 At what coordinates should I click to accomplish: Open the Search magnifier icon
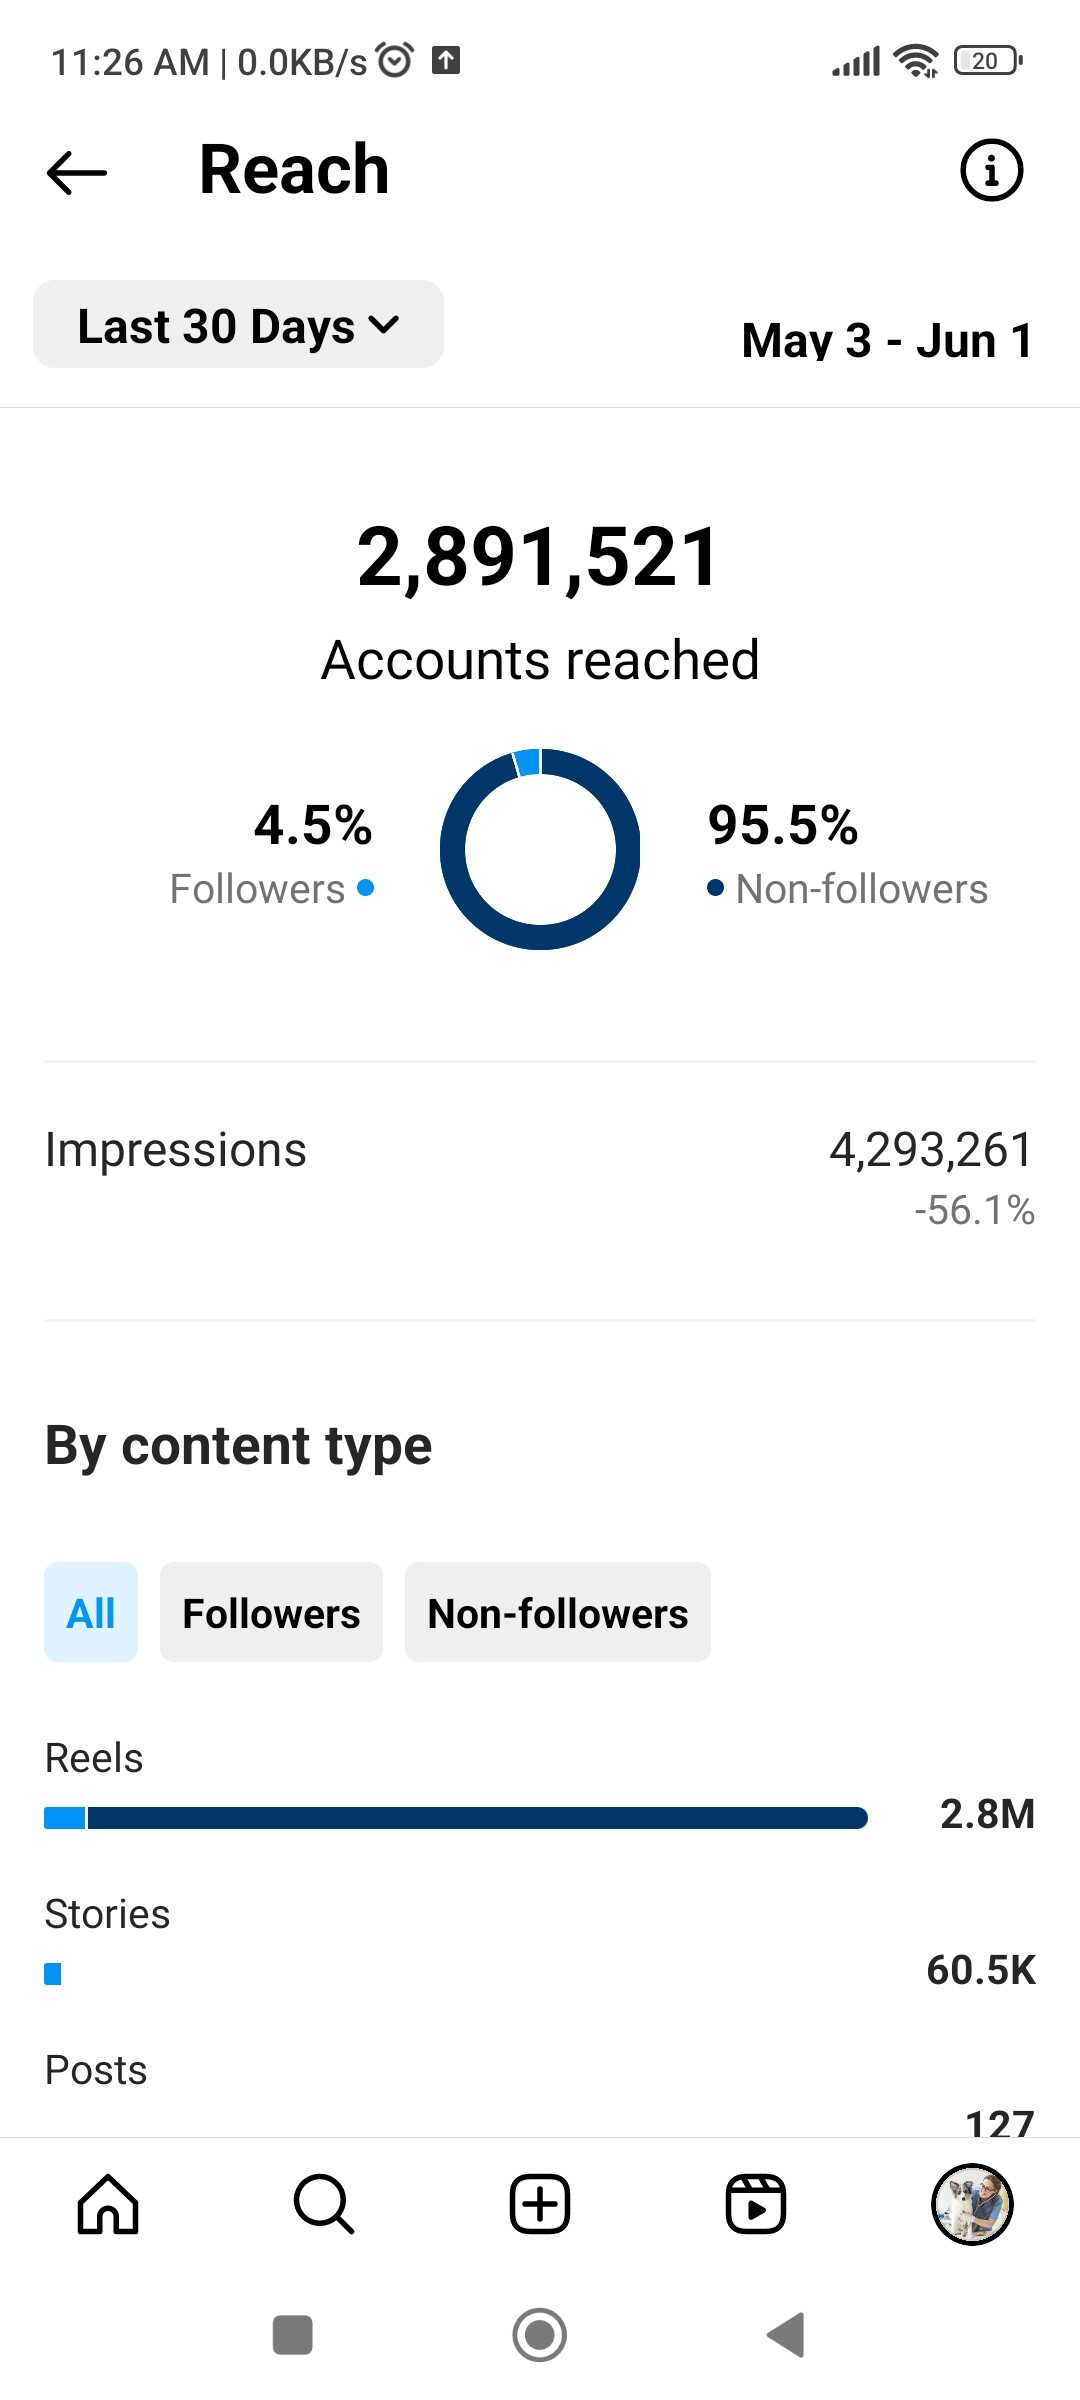[x=324, y=2204]
